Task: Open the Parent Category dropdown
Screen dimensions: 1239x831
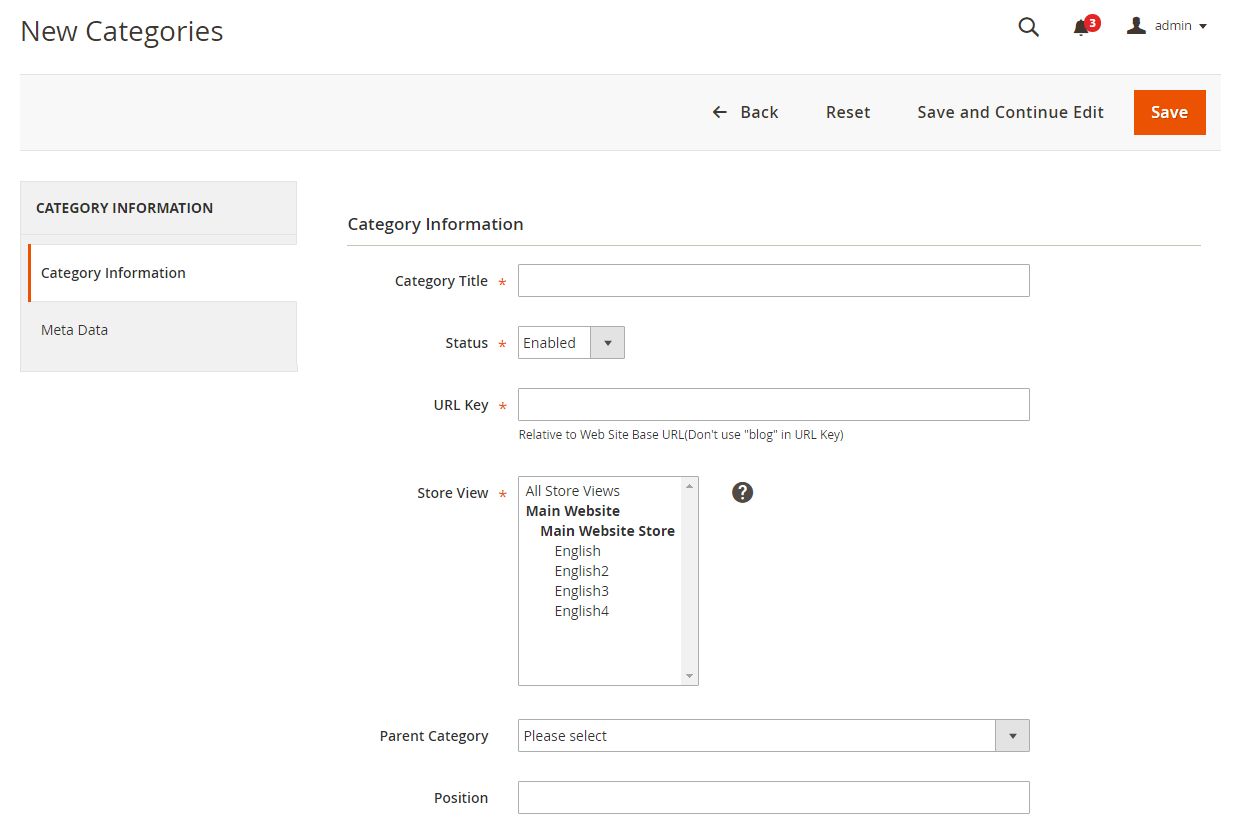Action: click(773, 736)
